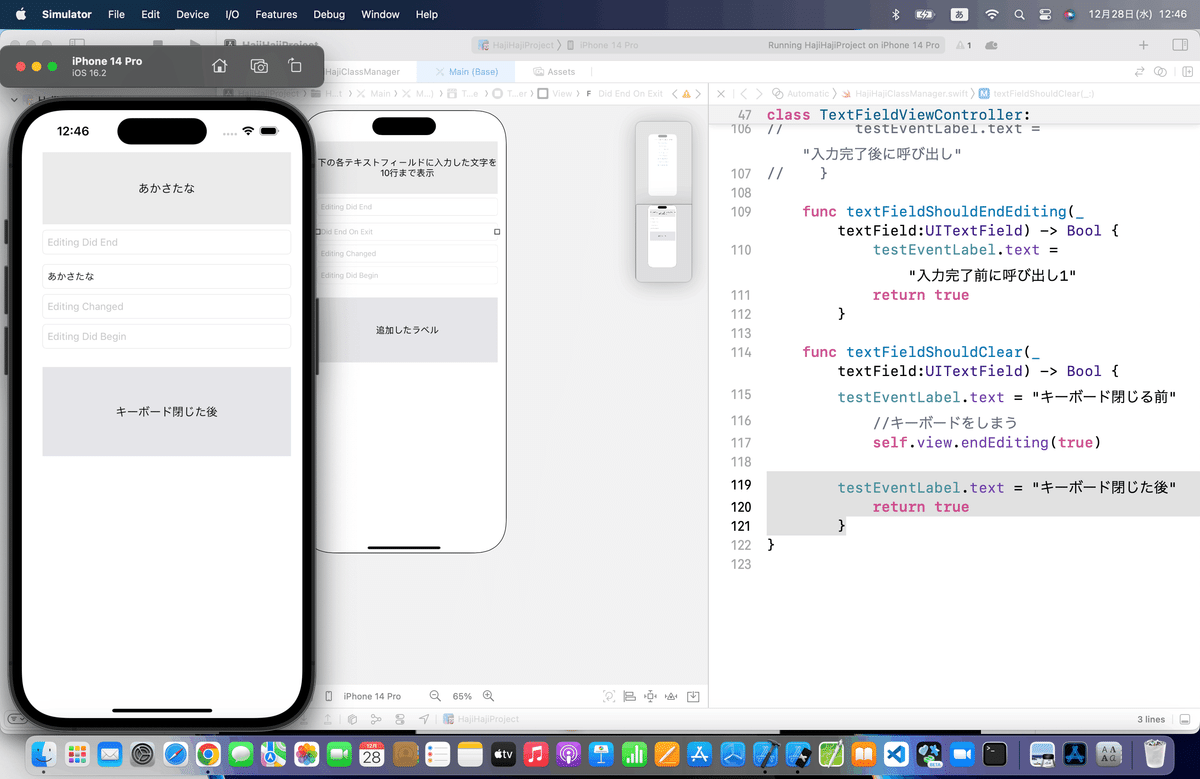Open the File menu
1200x779 pixels.
[116, 14]
